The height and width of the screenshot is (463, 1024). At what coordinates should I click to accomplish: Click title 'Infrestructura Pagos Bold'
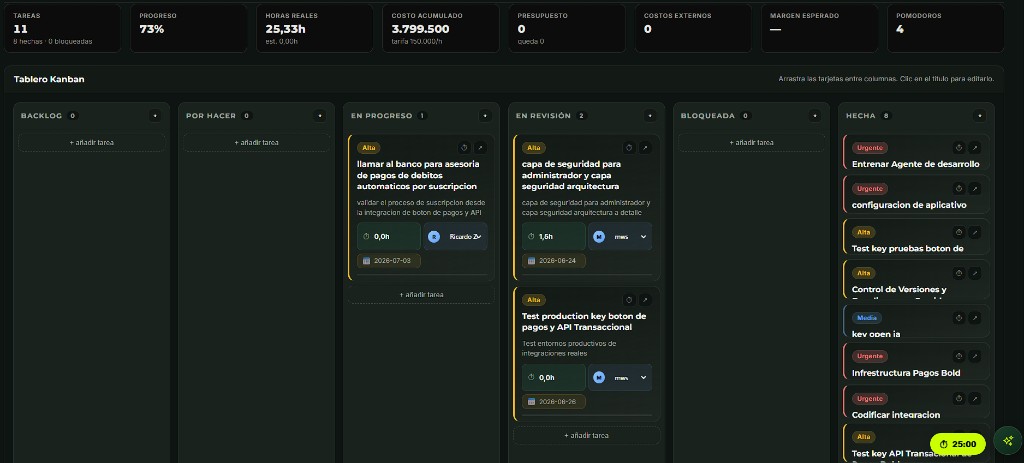[906, 374]
